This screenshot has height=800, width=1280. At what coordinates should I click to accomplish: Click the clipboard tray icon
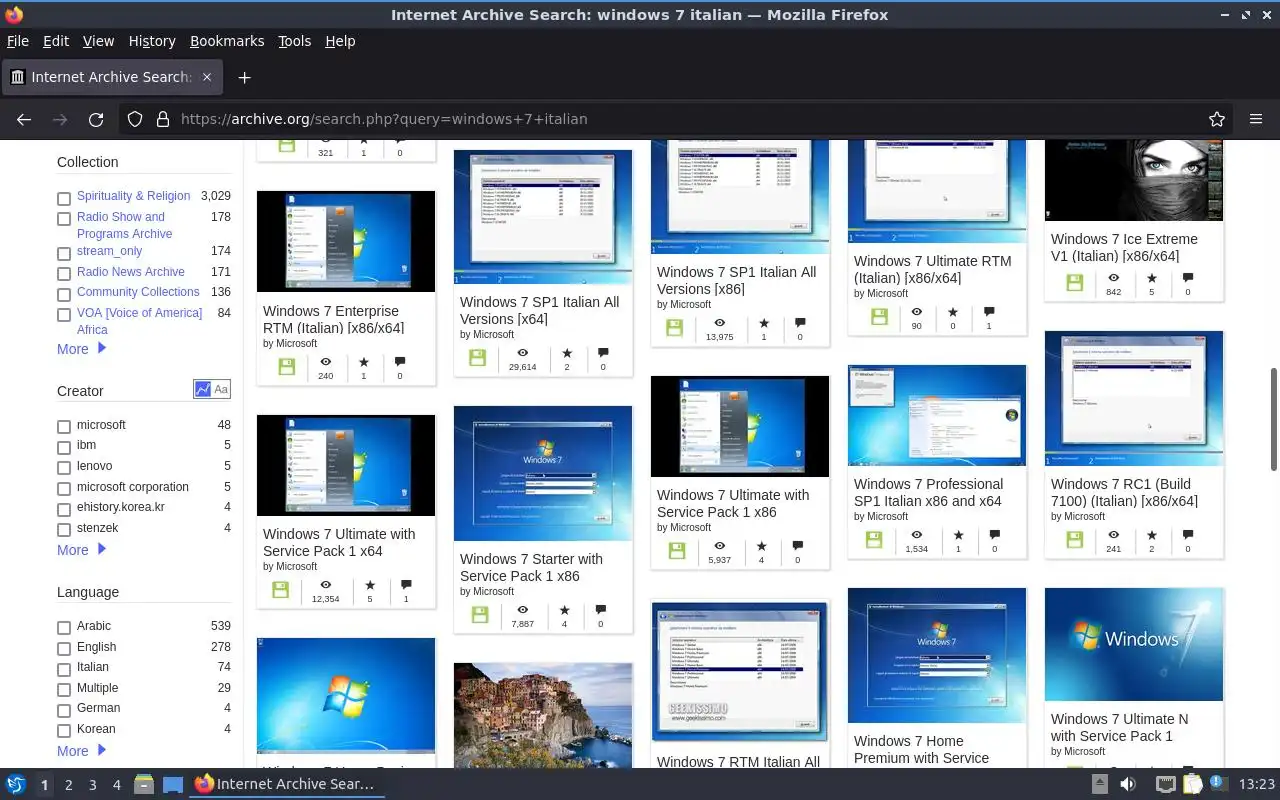tap(1192, 785)
